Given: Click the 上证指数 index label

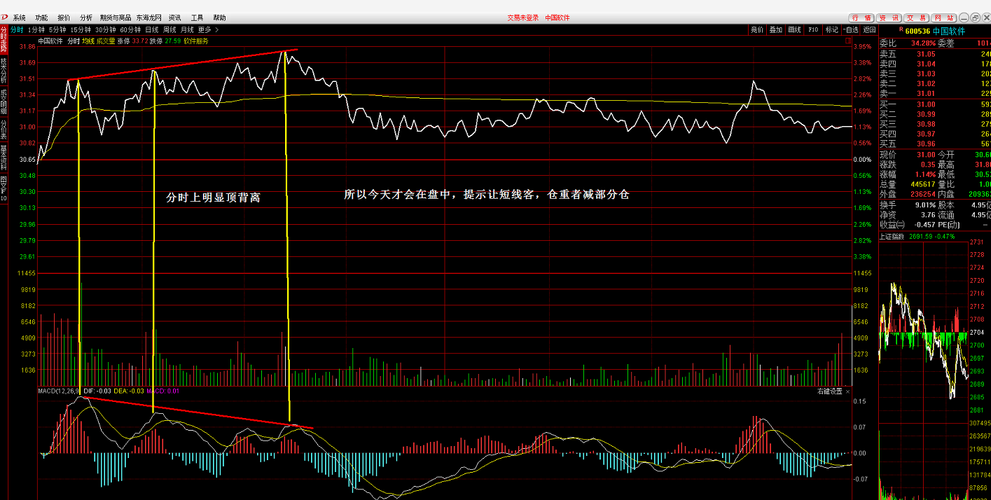Looking at the screenshot, I should pyautogui.click(x=892, y=236).
